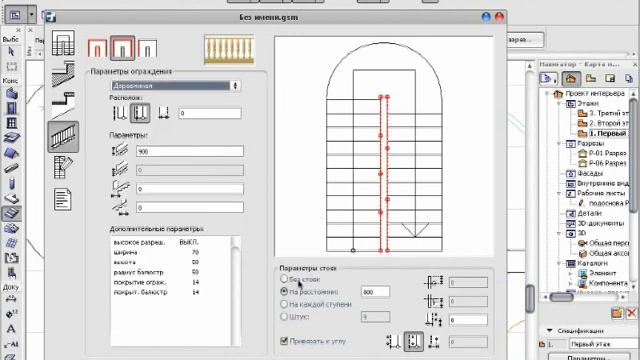Select the 'высокое разреш.' parameter row

157,242
